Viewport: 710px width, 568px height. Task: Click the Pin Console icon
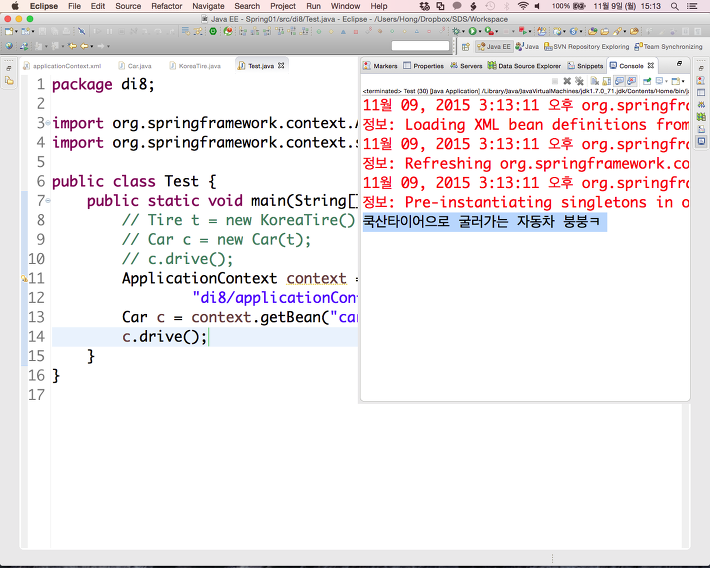[x=647, y=81]
